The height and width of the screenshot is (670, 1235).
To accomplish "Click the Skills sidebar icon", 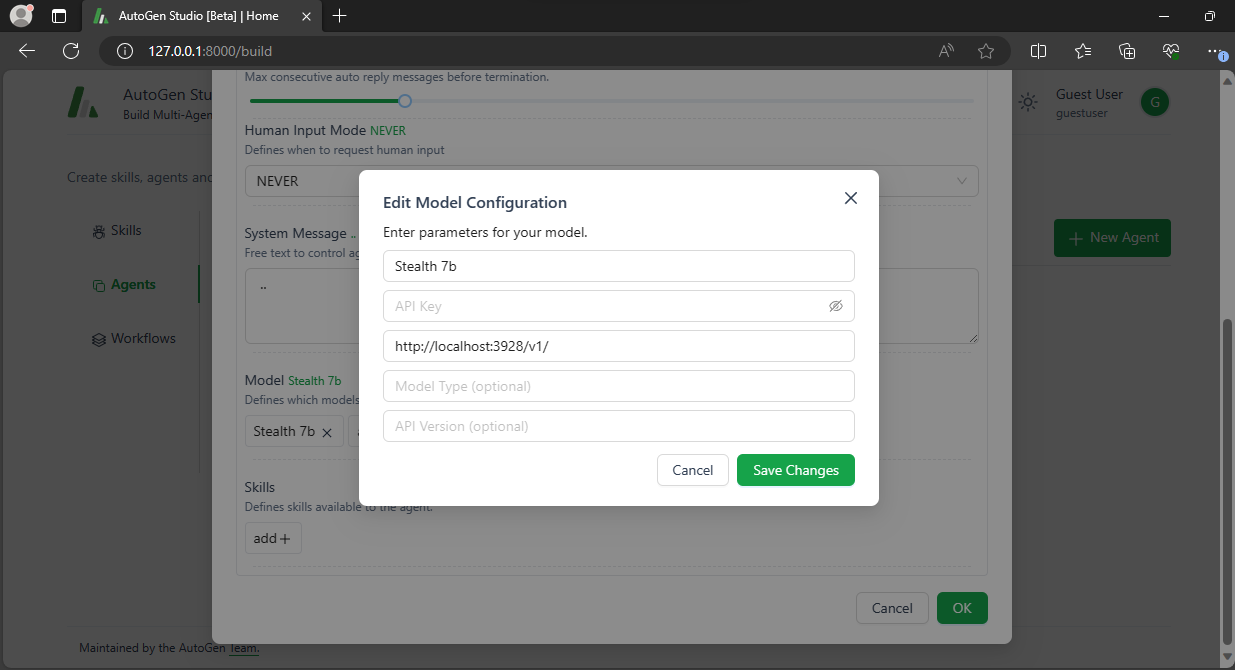I will [x=98, y=231].
